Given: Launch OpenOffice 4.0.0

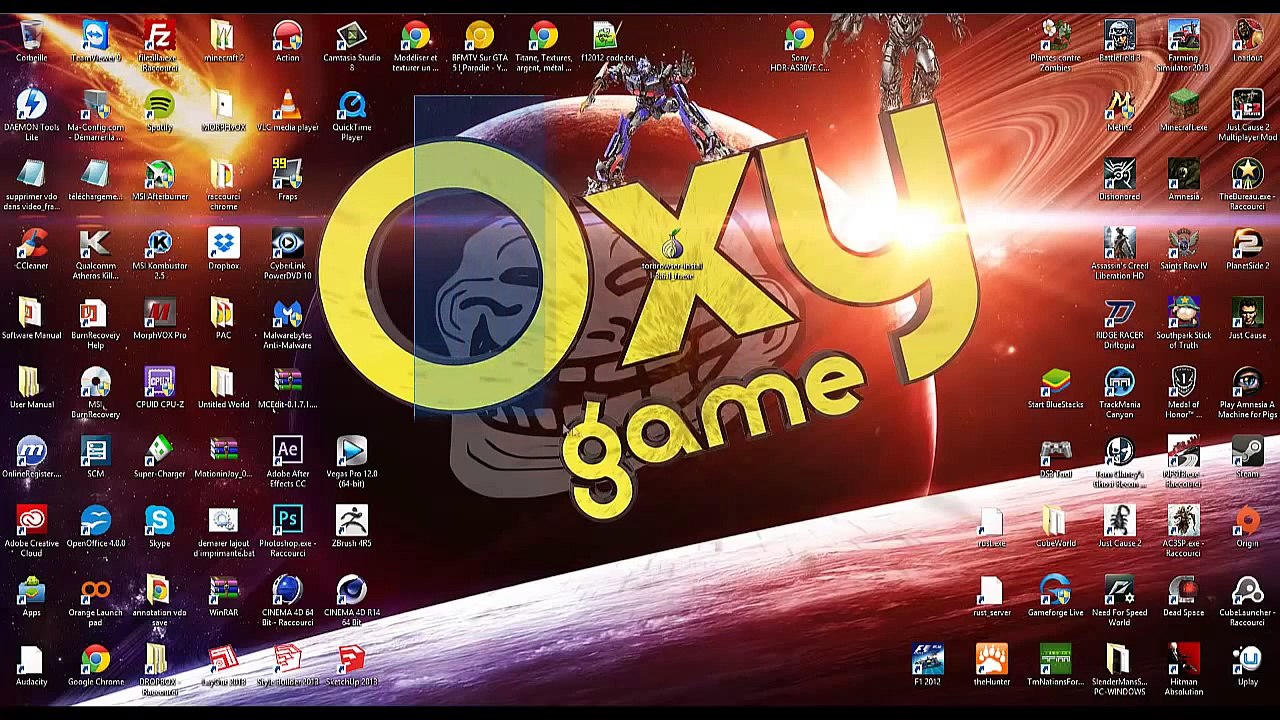Looking at the screenshot, I should [95, 521].
